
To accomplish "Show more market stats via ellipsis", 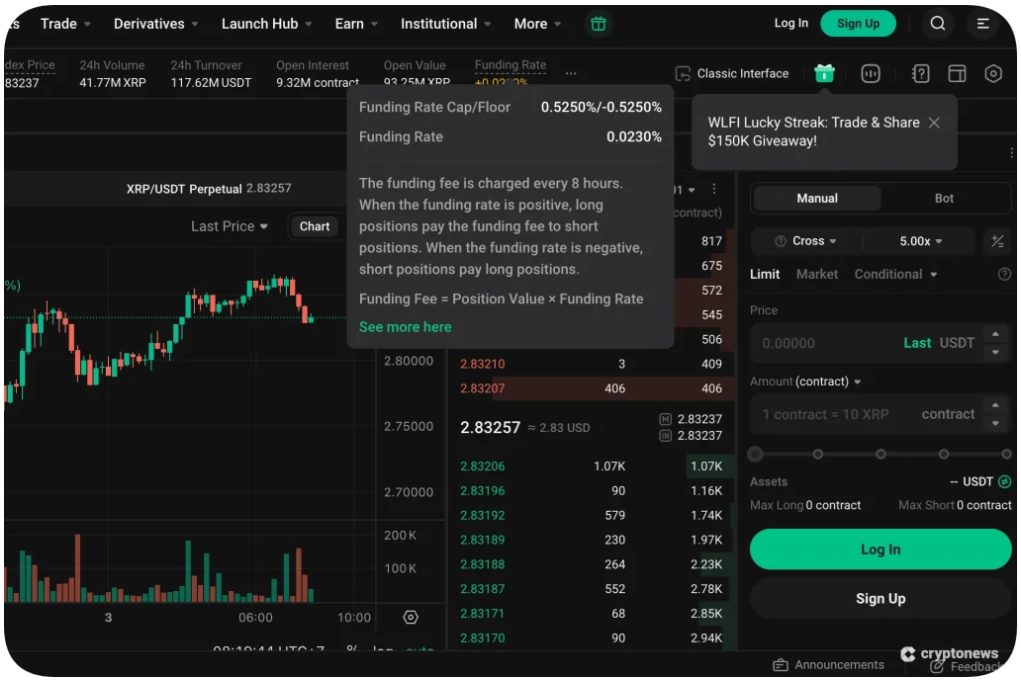I will [x=571, y=74].
